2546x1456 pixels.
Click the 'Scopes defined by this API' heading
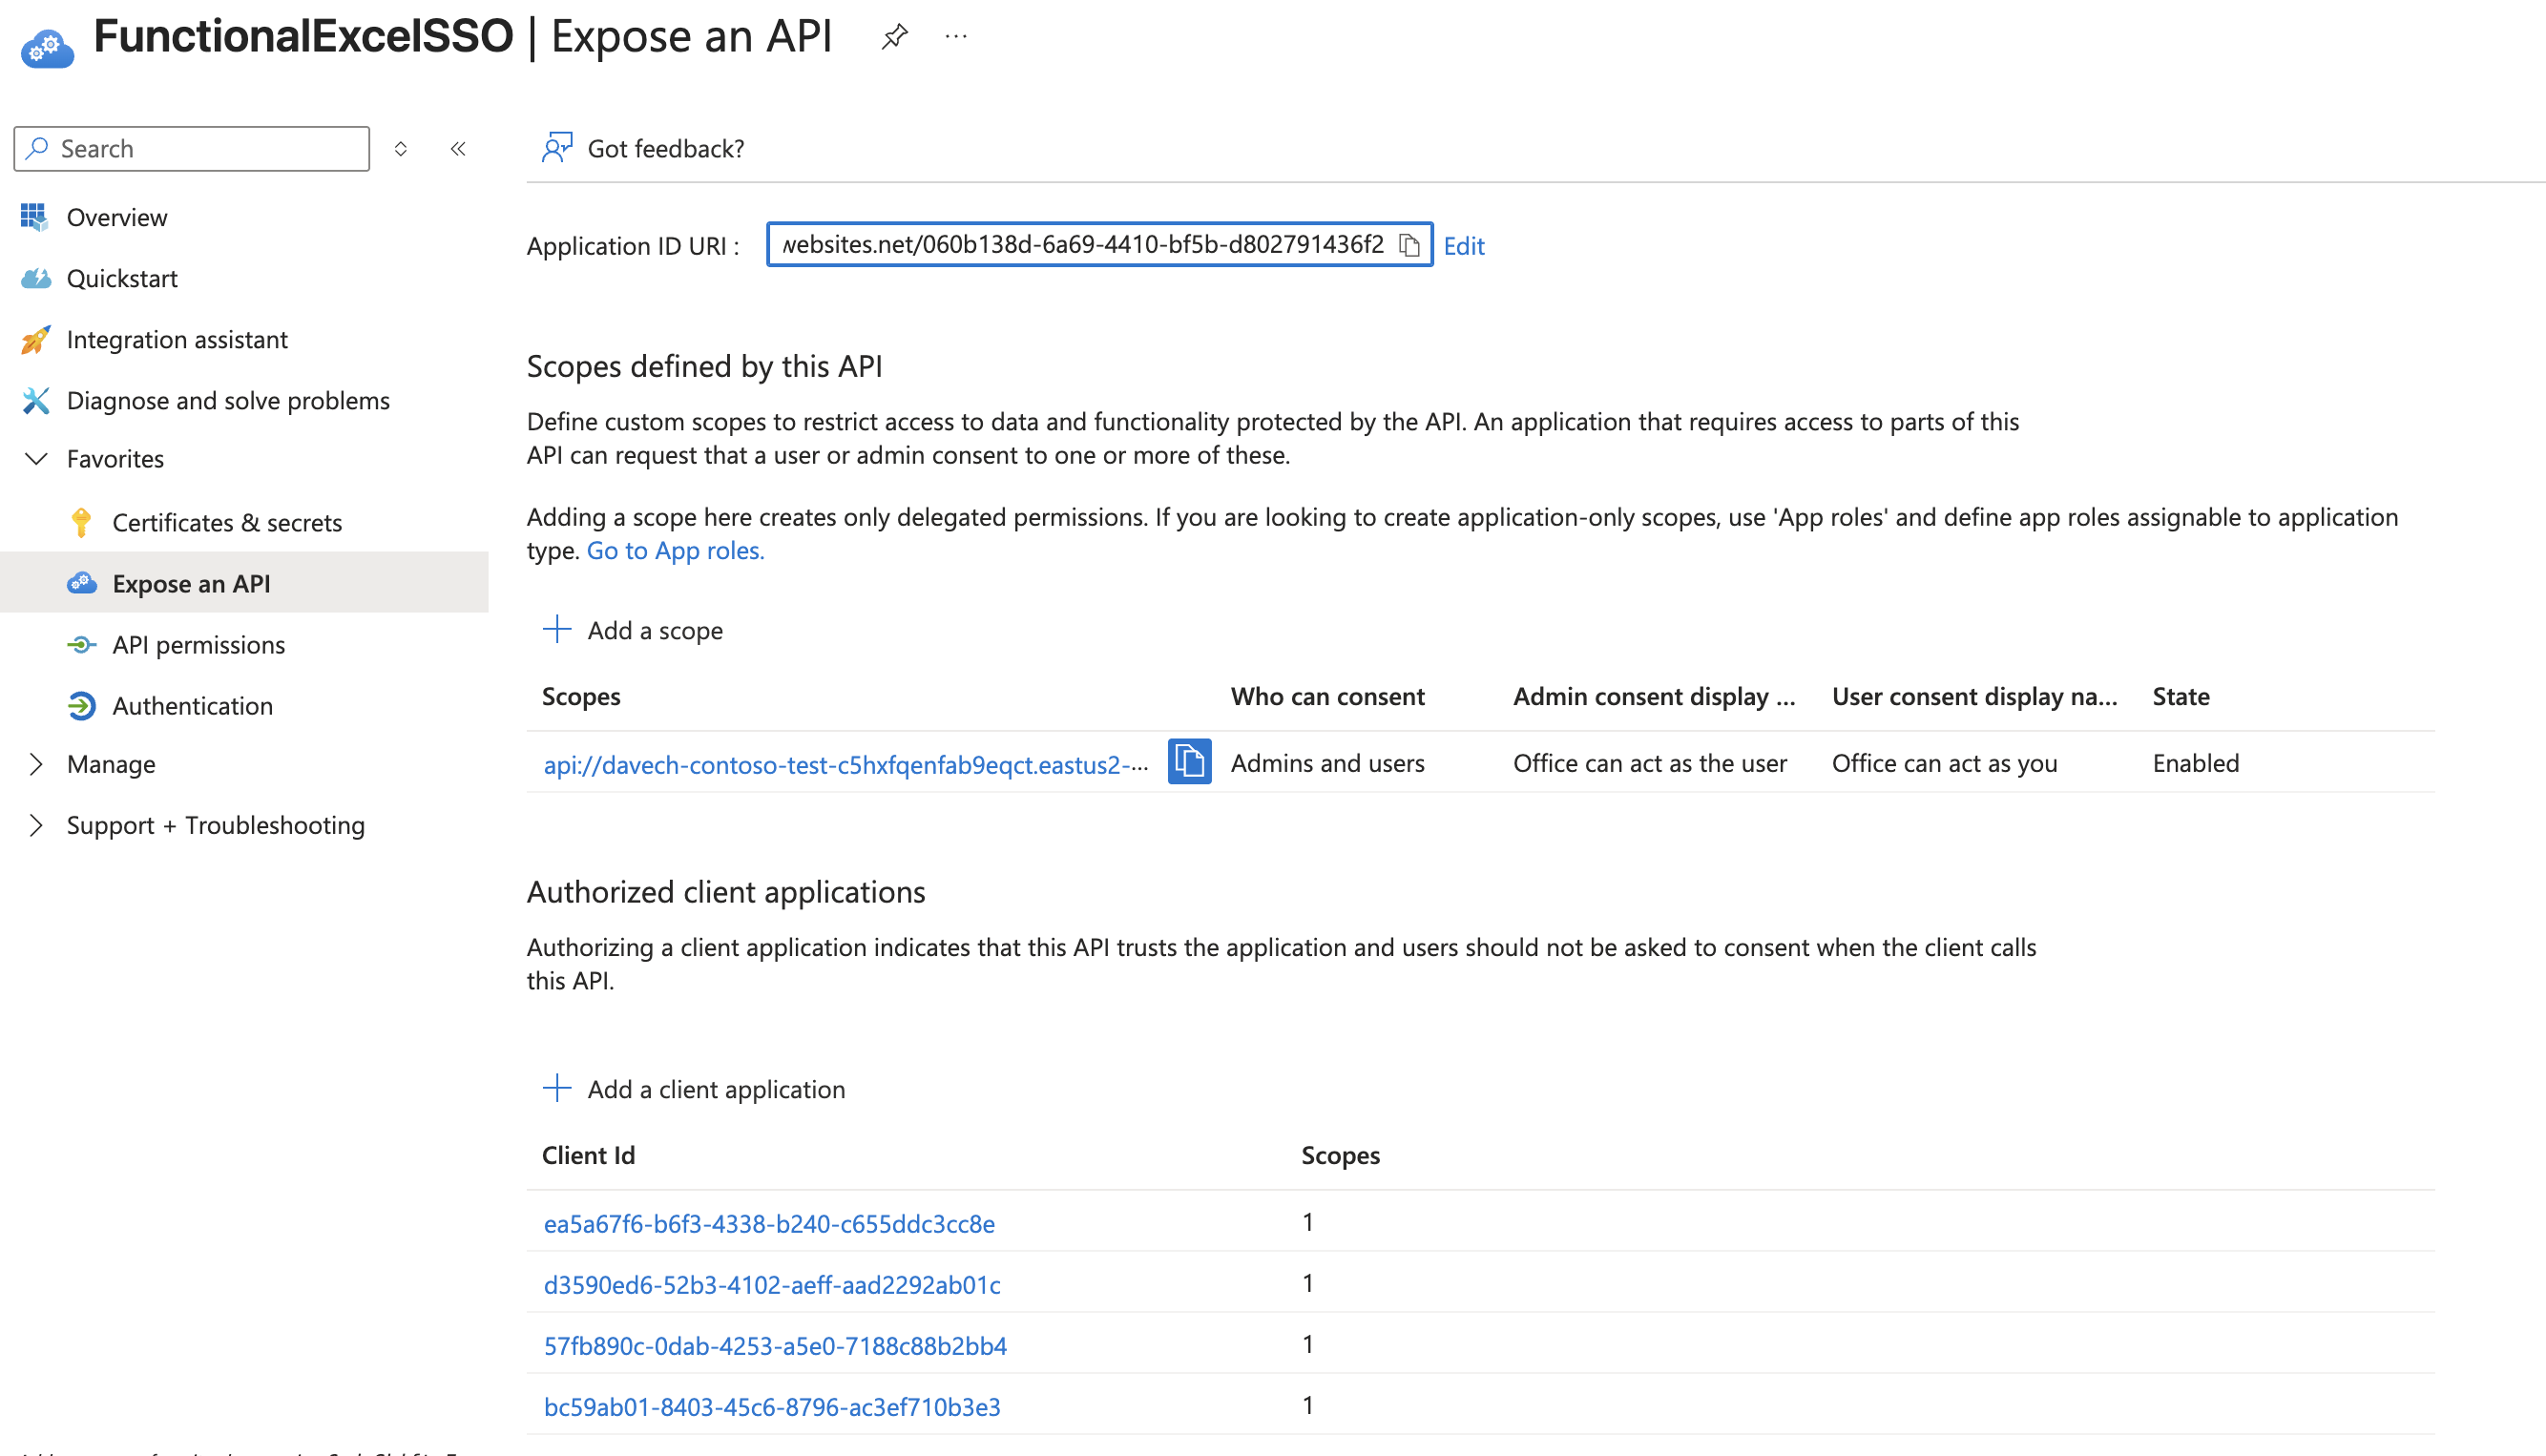click(x=704, y=366)
